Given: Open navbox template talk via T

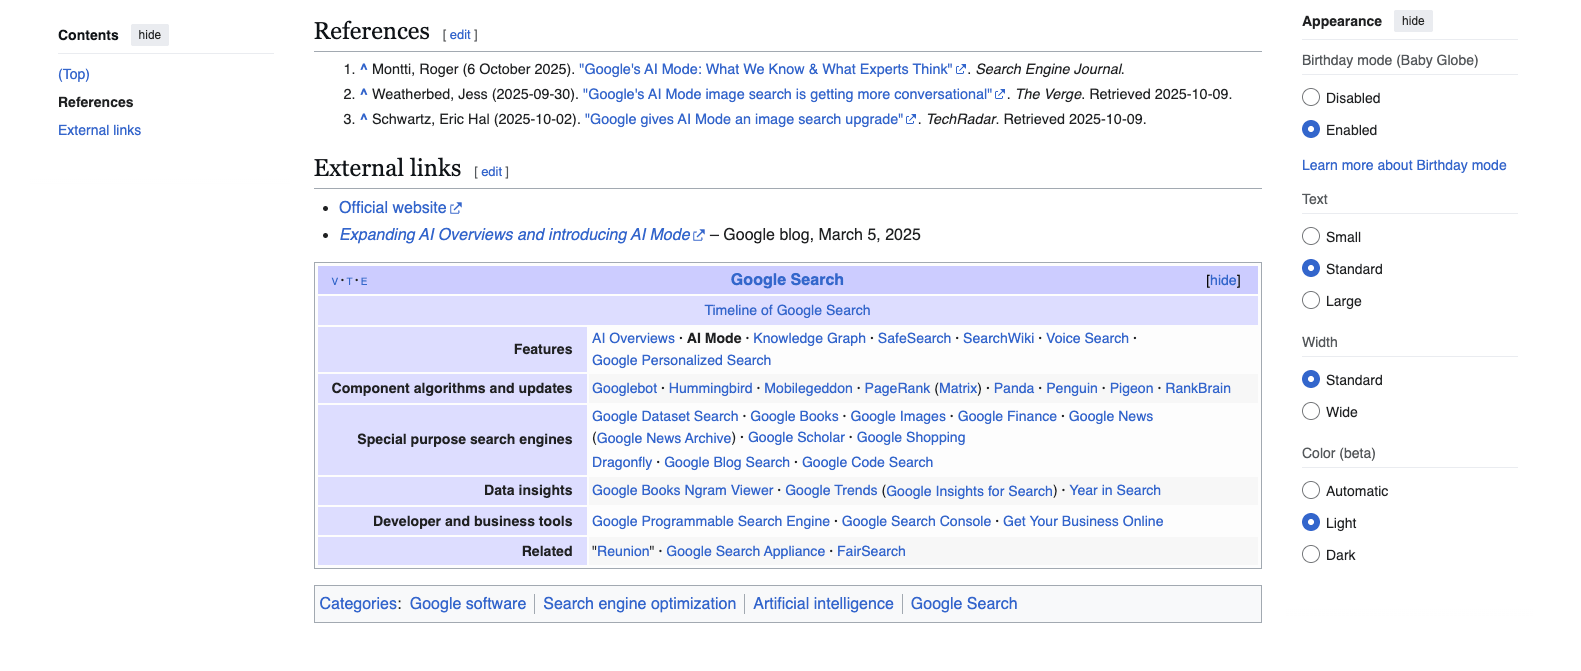Looking at the screenshot, I should point(349,281).
